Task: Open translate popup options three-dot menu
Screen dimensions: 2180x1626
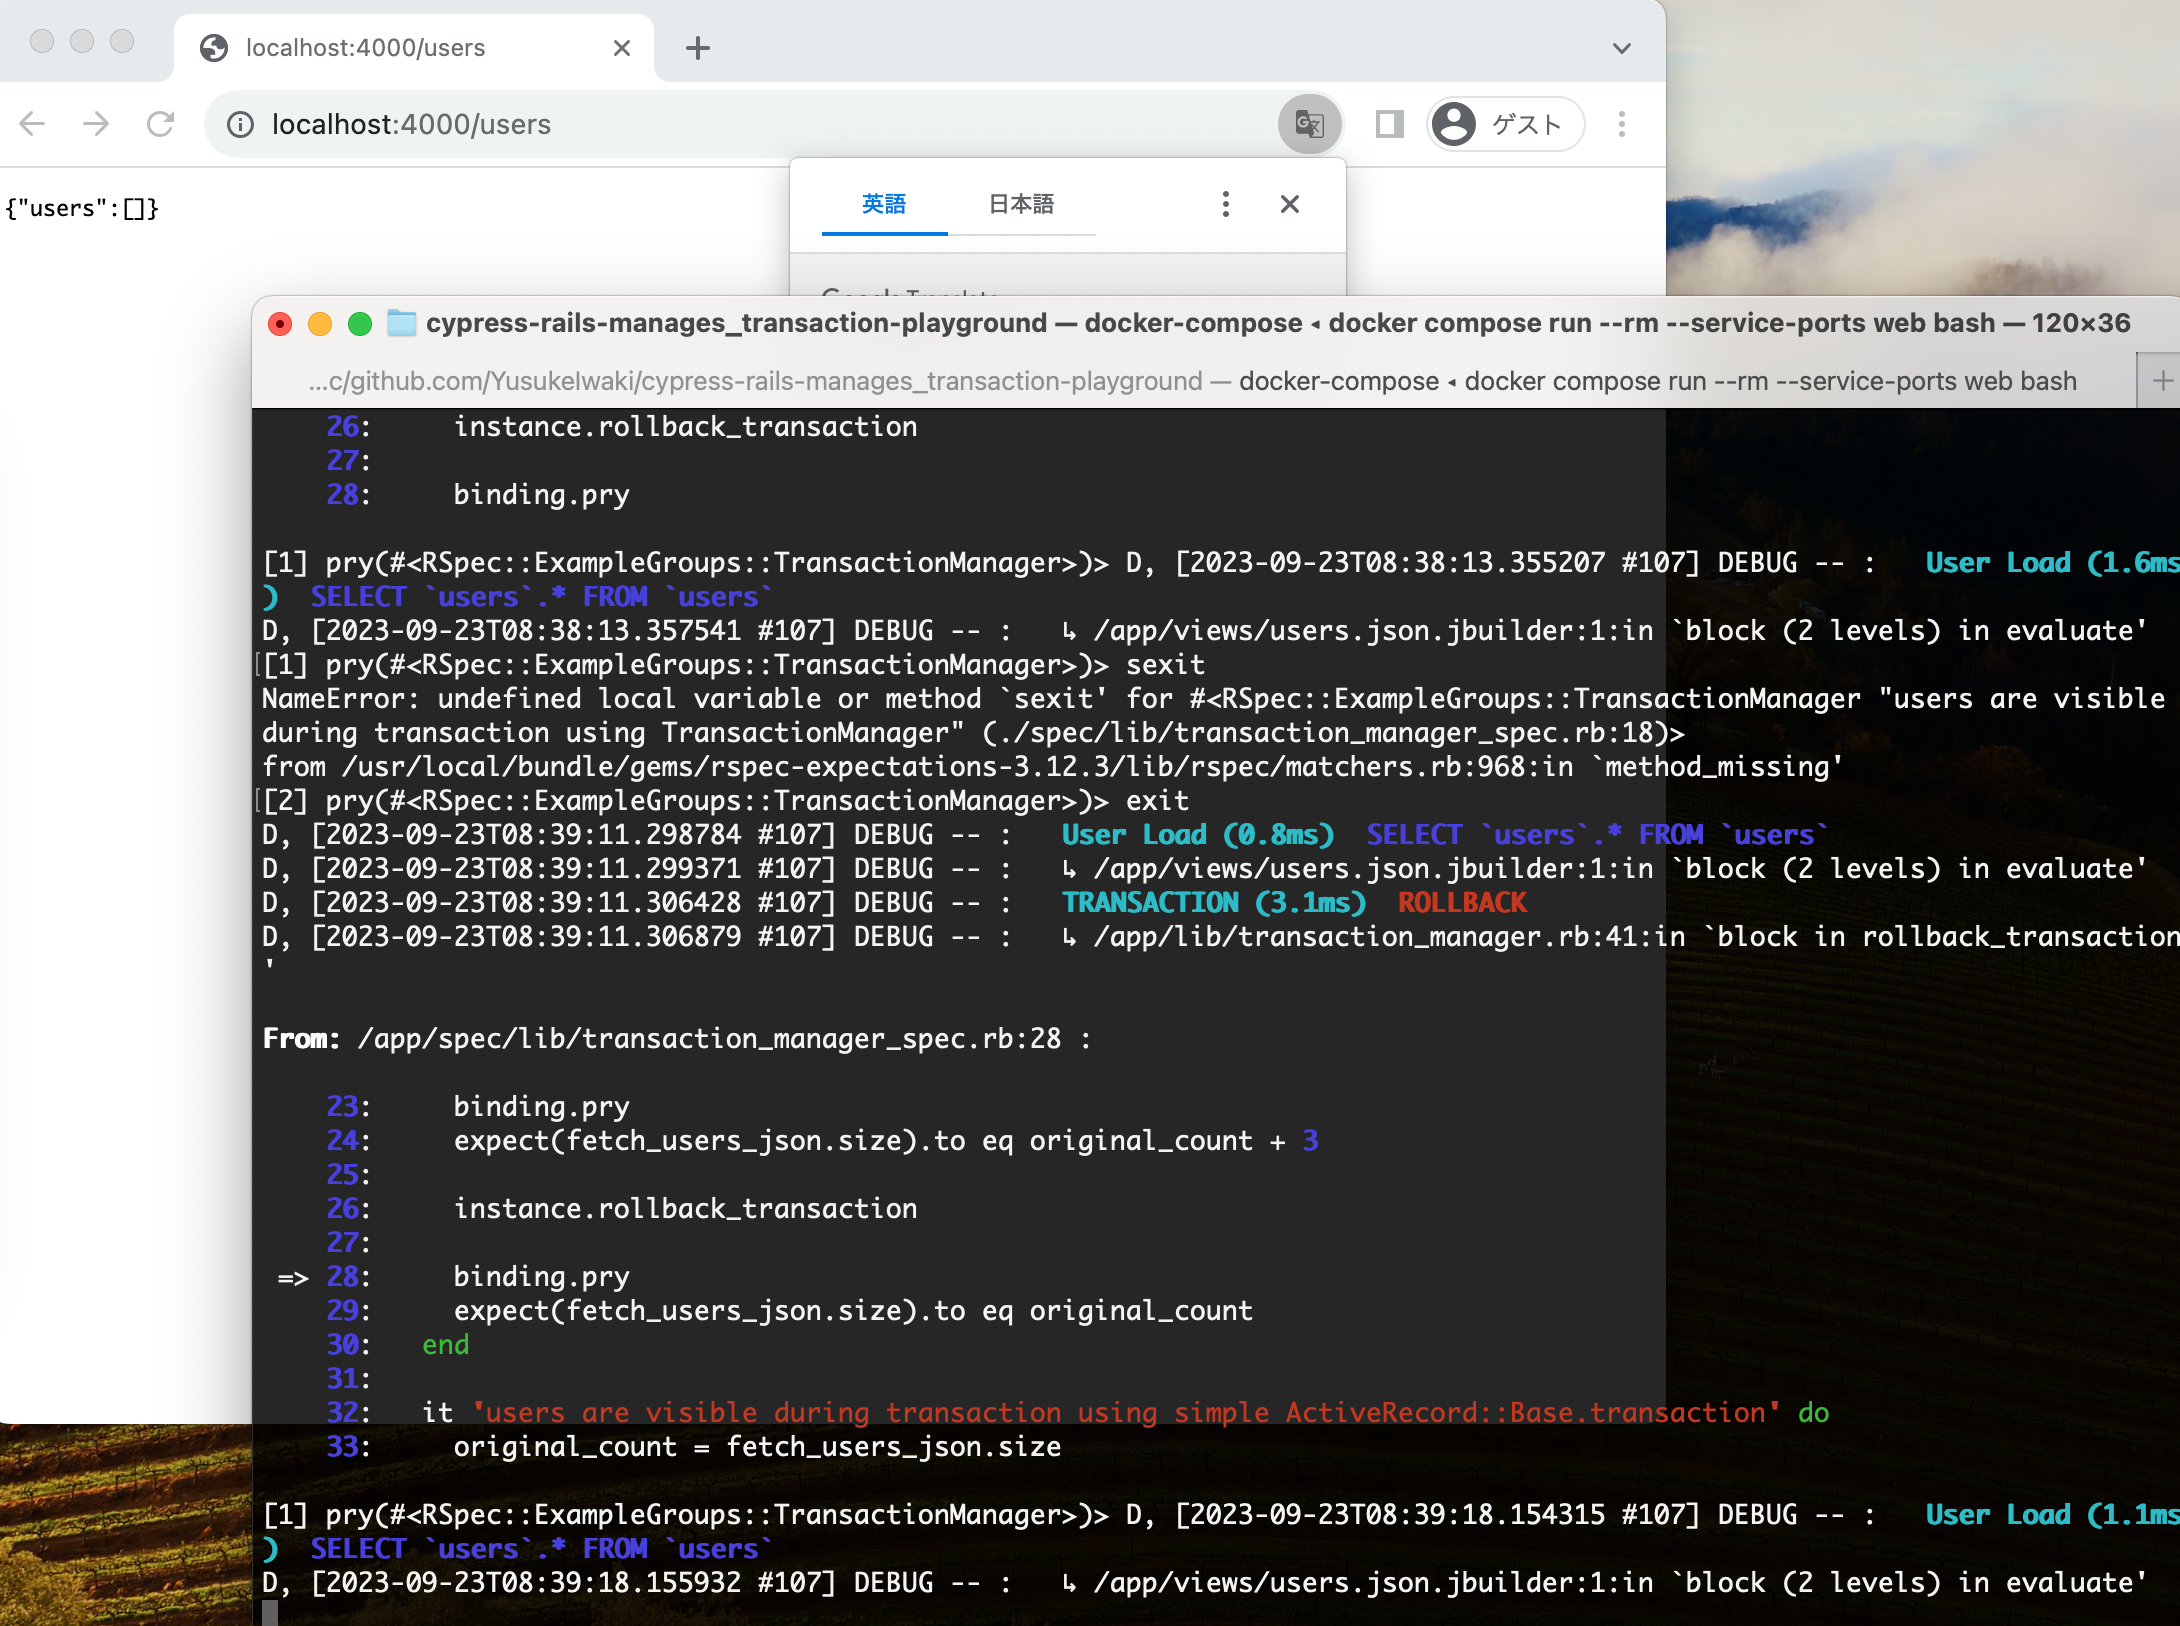Action: click(x=1225, y=204)
